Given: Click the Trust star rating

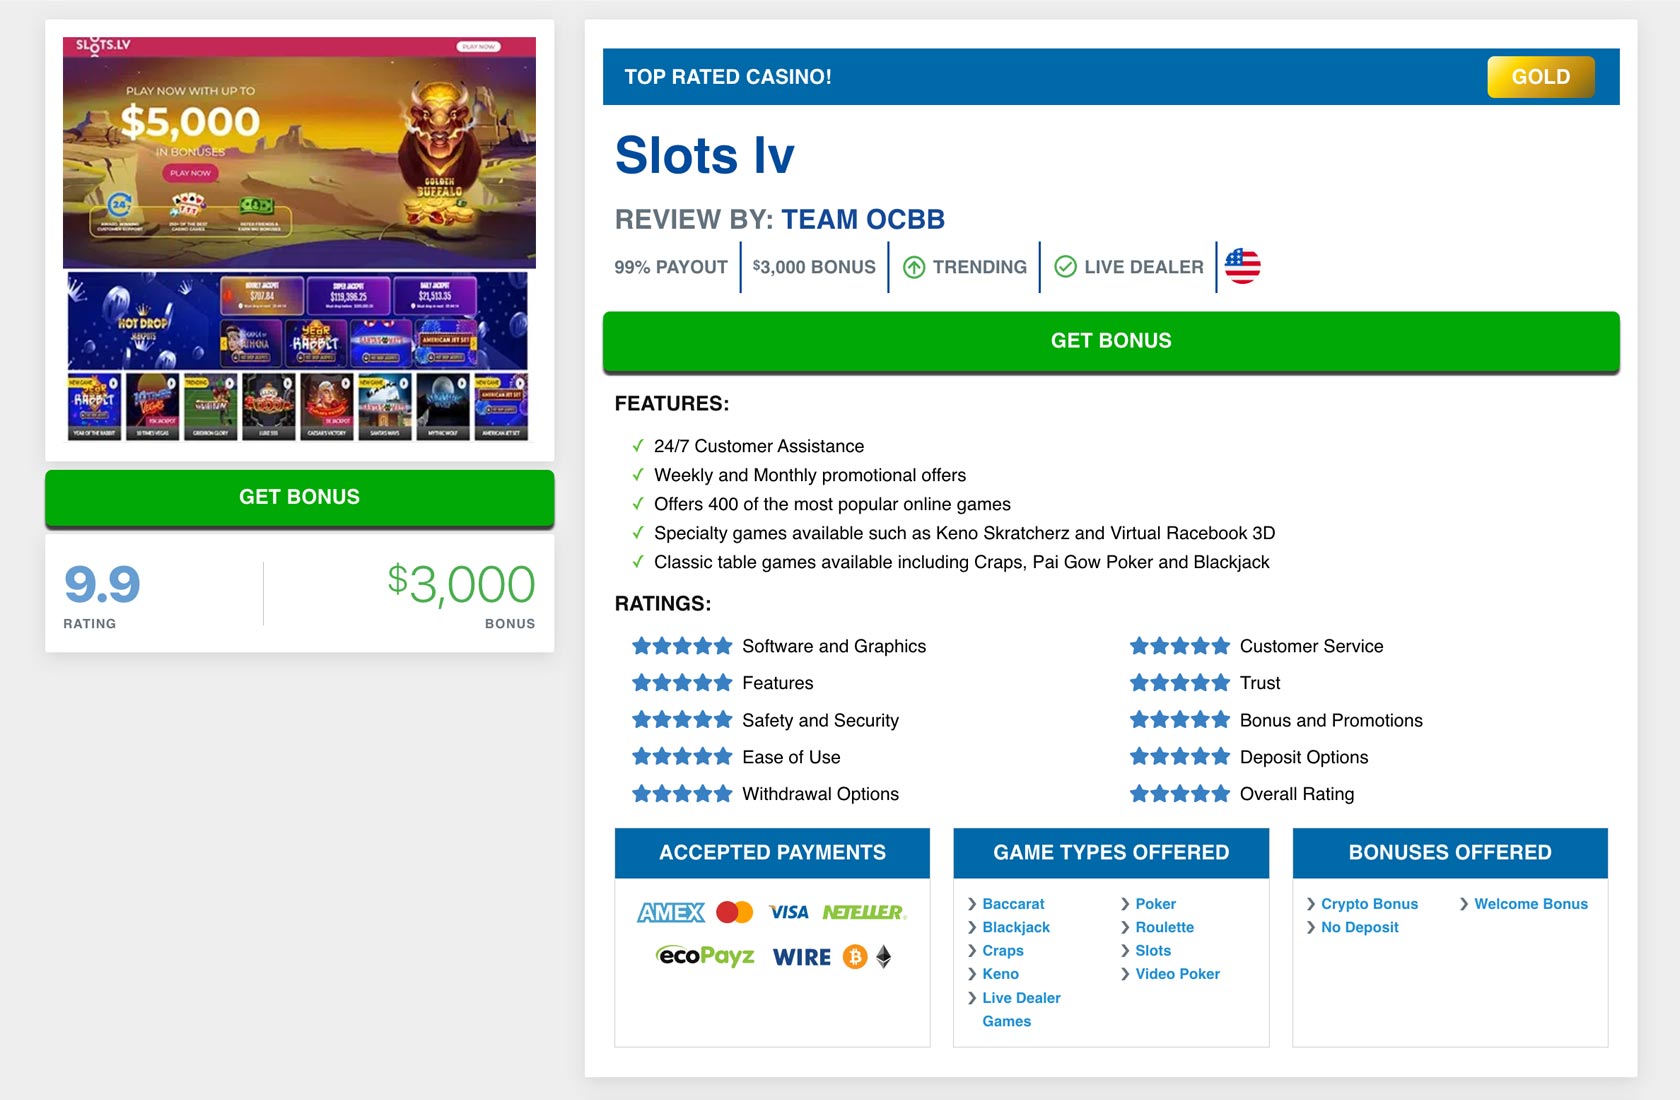Looking at the screenshot, I should (1180, 683).
